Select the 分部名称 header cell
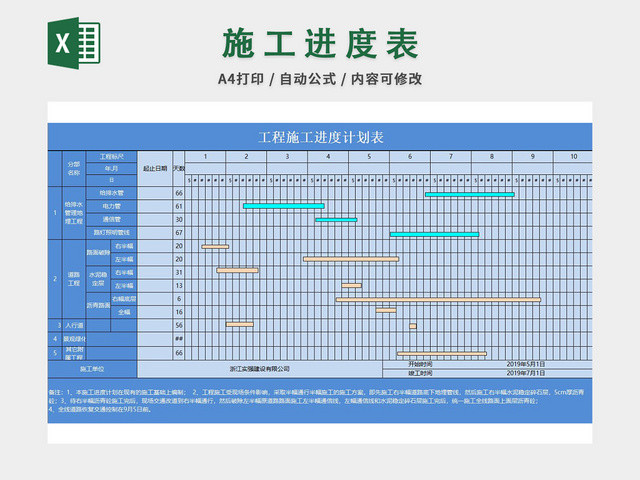 pos(74,169)
